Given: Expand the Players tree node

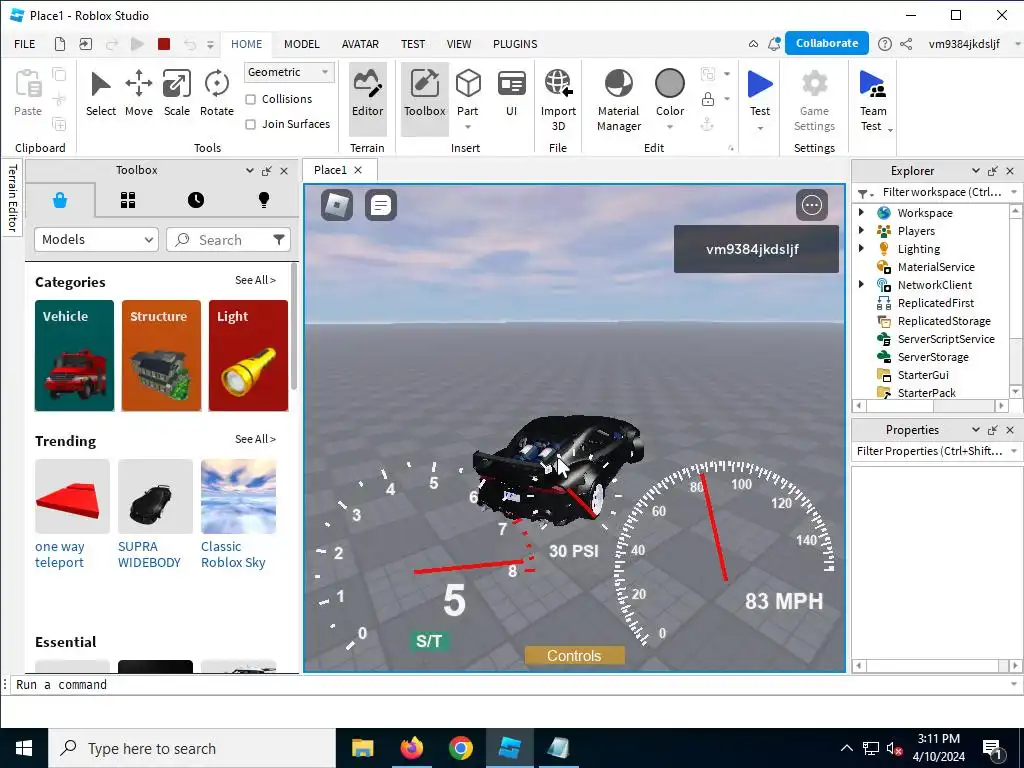Looking at the screenshot, I should coord(861,230).
